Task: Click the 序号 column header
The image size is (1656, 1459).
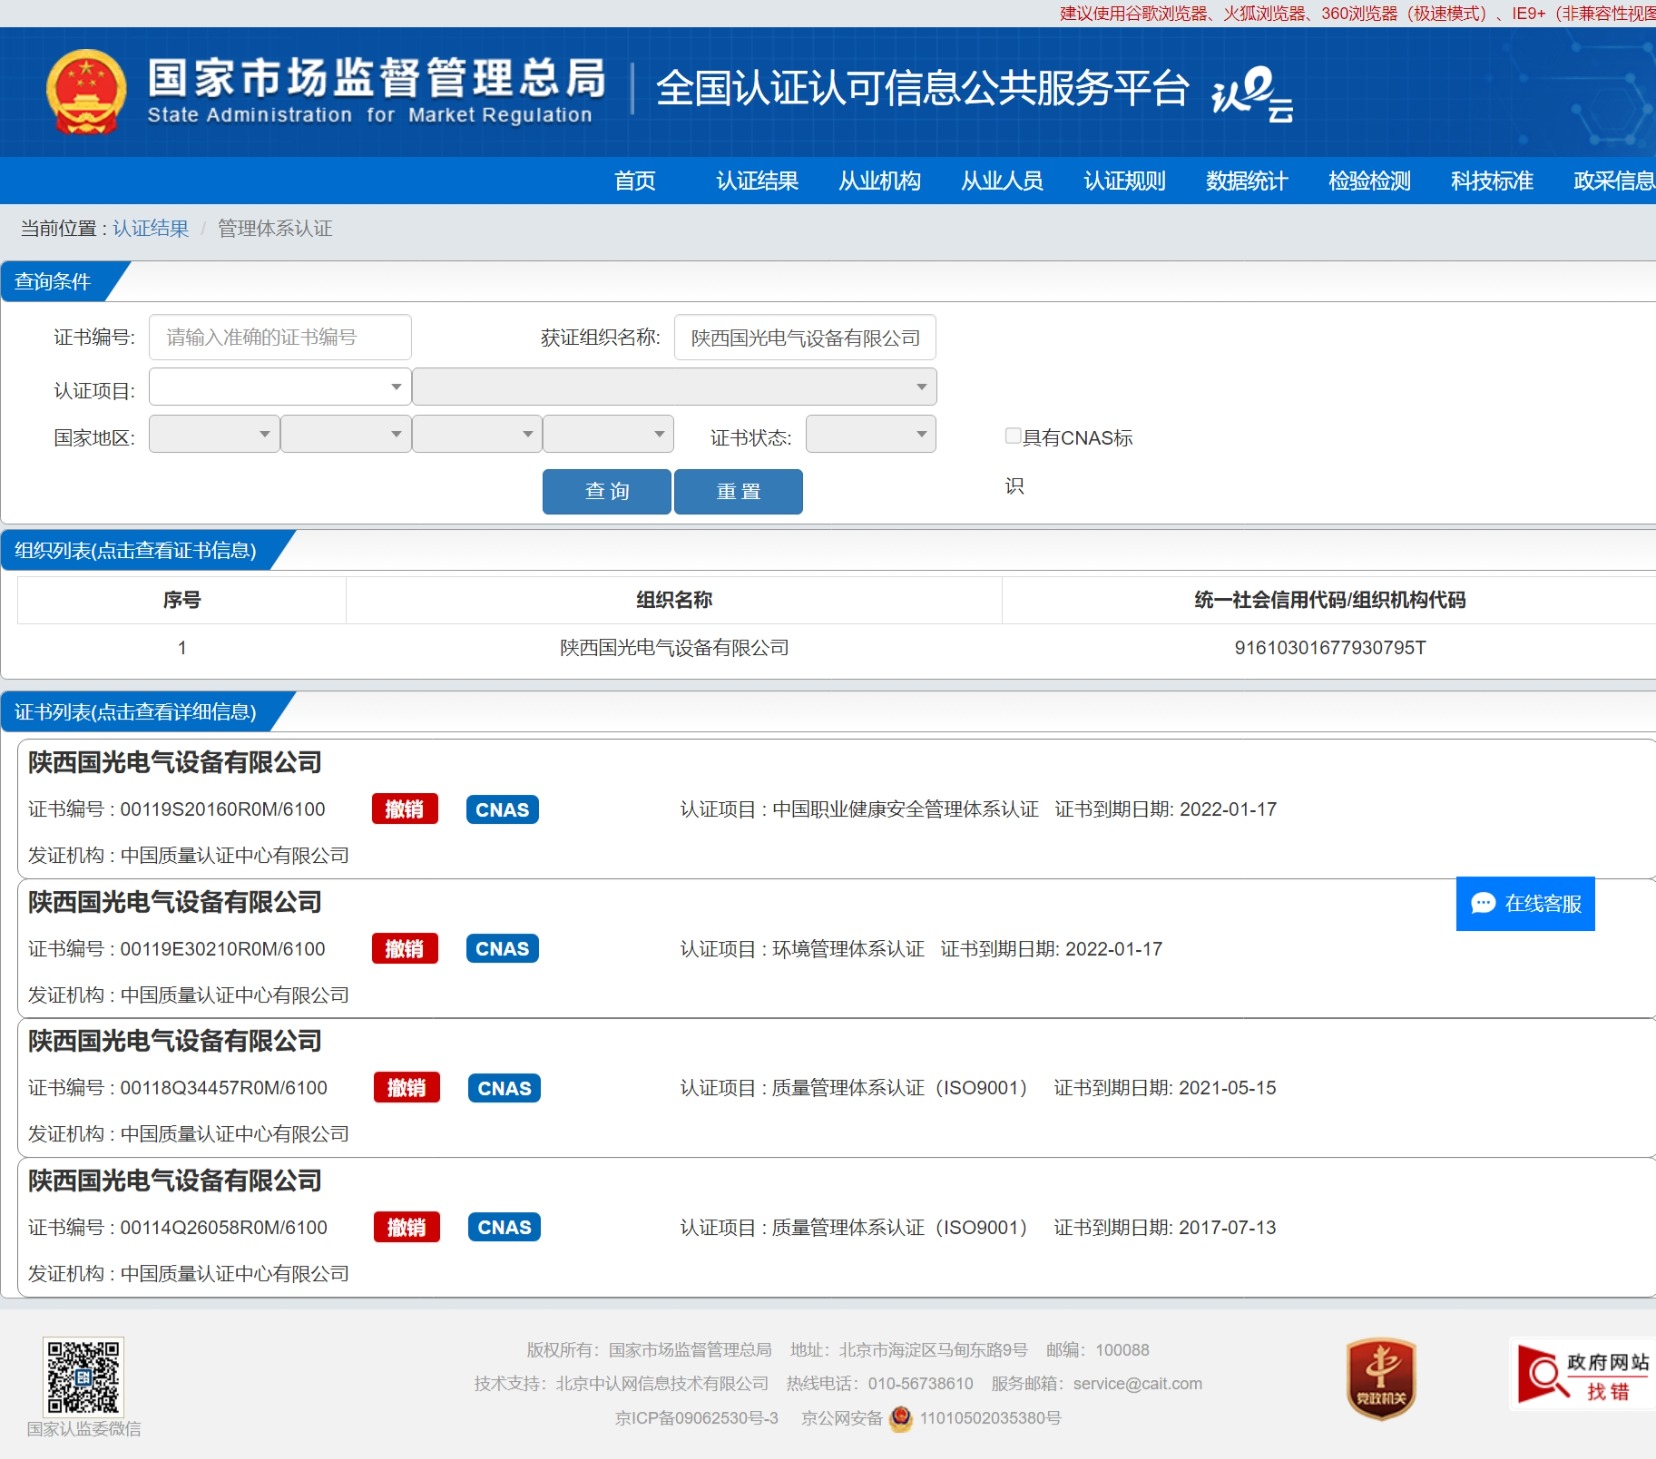Action: point(182,600)
